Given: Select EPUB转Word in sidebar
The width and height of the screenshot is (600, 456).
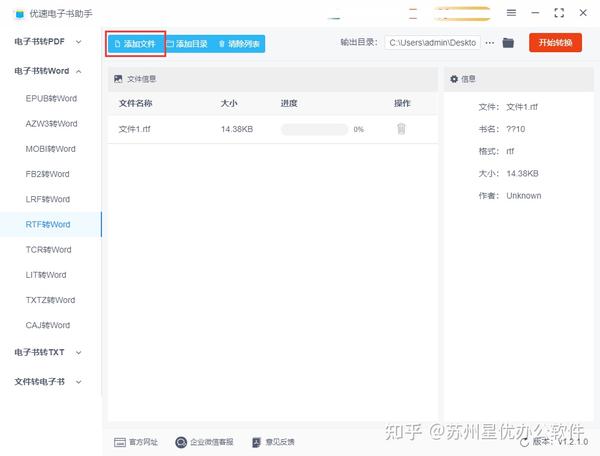Looking at the screenshot, I should coord(51,99).
